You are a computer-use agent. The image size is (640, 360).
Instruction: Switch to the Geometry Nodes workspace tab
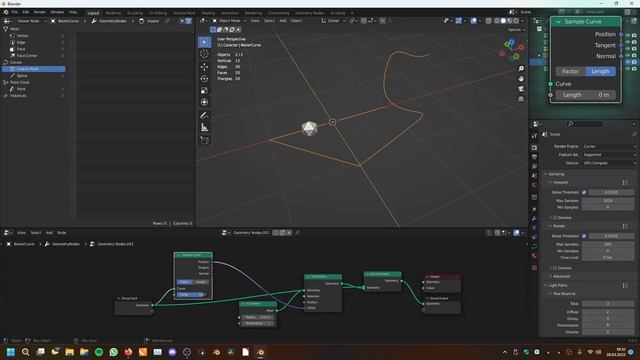(x=309, y=13)
